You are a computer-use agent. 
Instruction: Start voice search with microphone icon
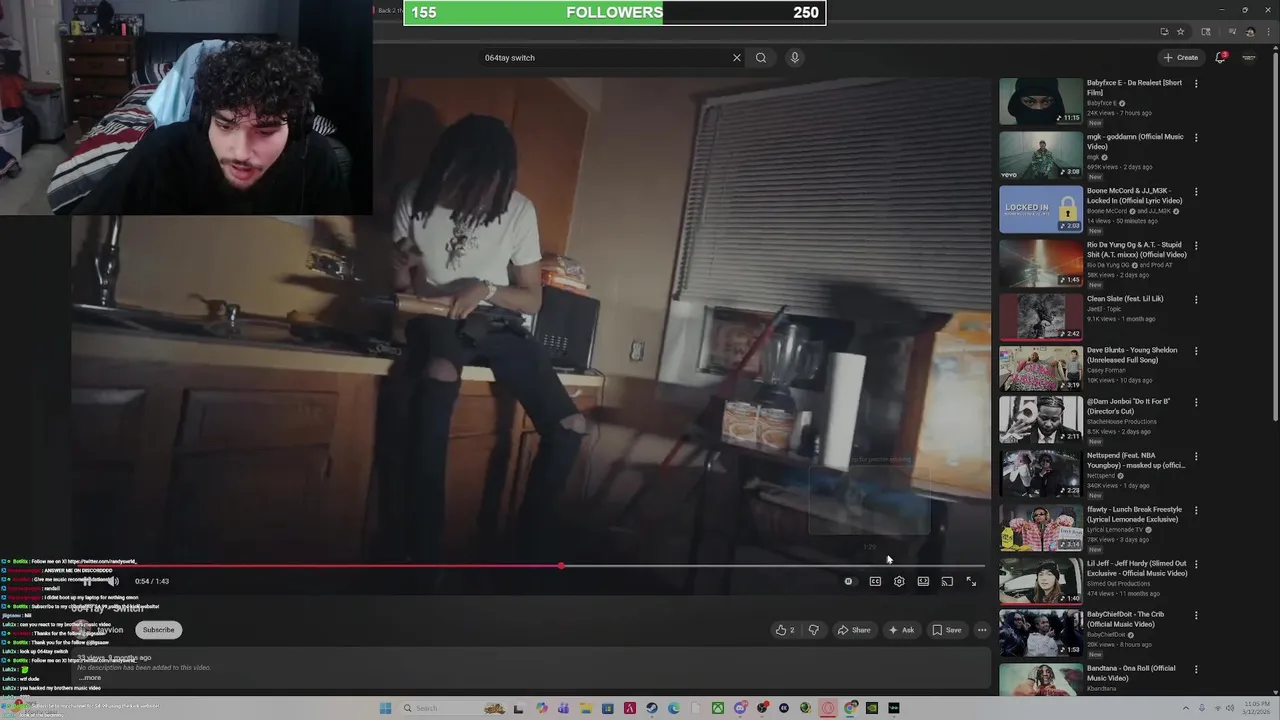795,58
